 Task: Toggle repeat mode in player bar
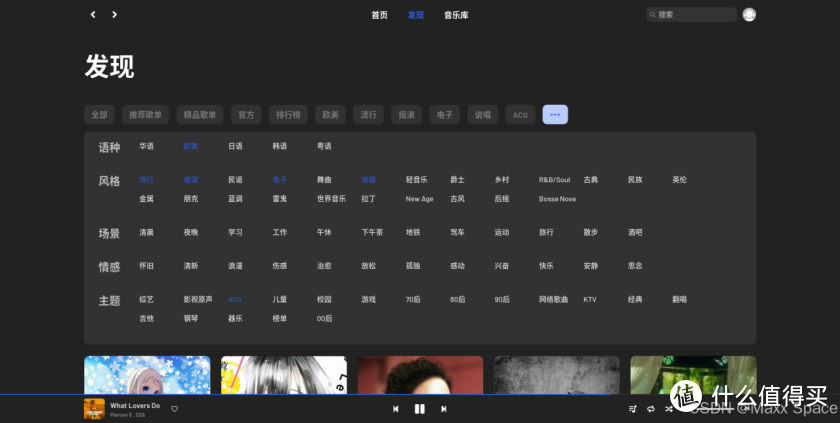pos(651,409)
